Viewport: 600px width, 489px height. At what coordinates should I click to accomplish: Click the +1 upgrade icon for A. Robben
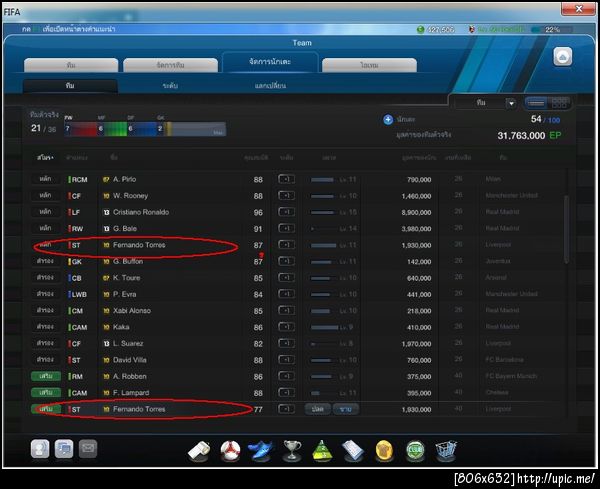point(286,377)
